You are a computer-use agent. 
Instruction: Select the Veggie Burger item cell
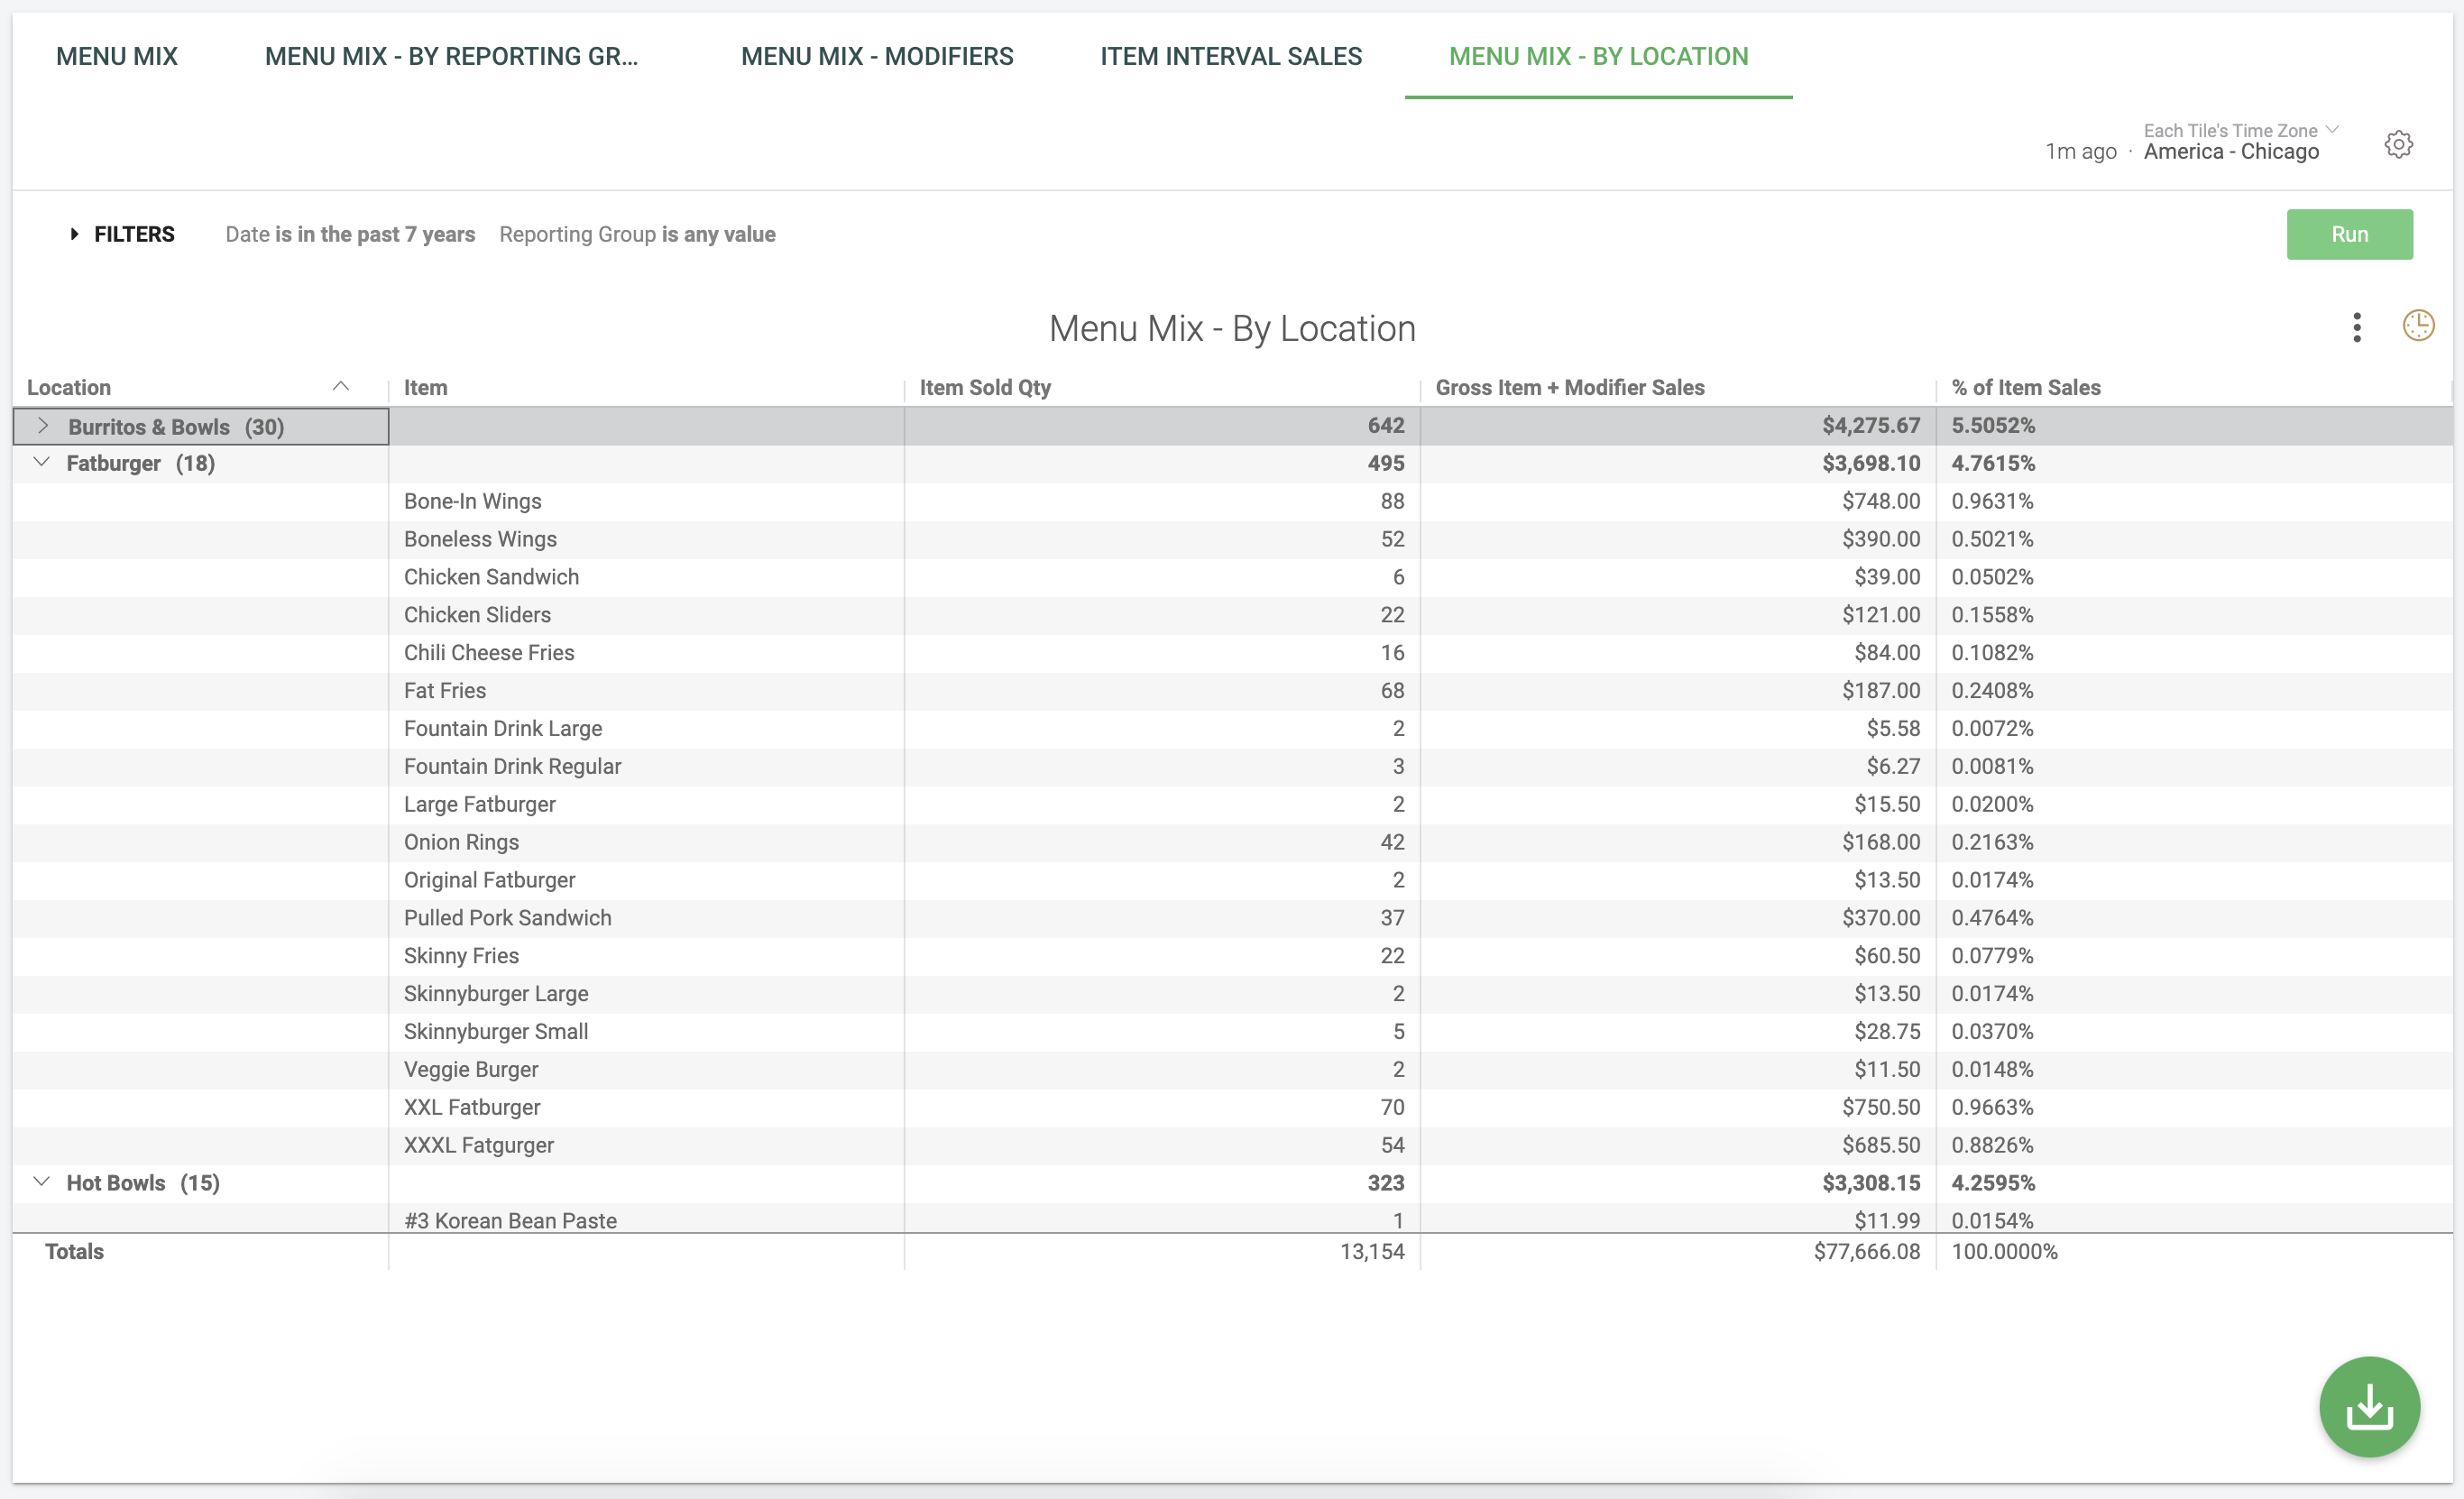coord(471,1069)
